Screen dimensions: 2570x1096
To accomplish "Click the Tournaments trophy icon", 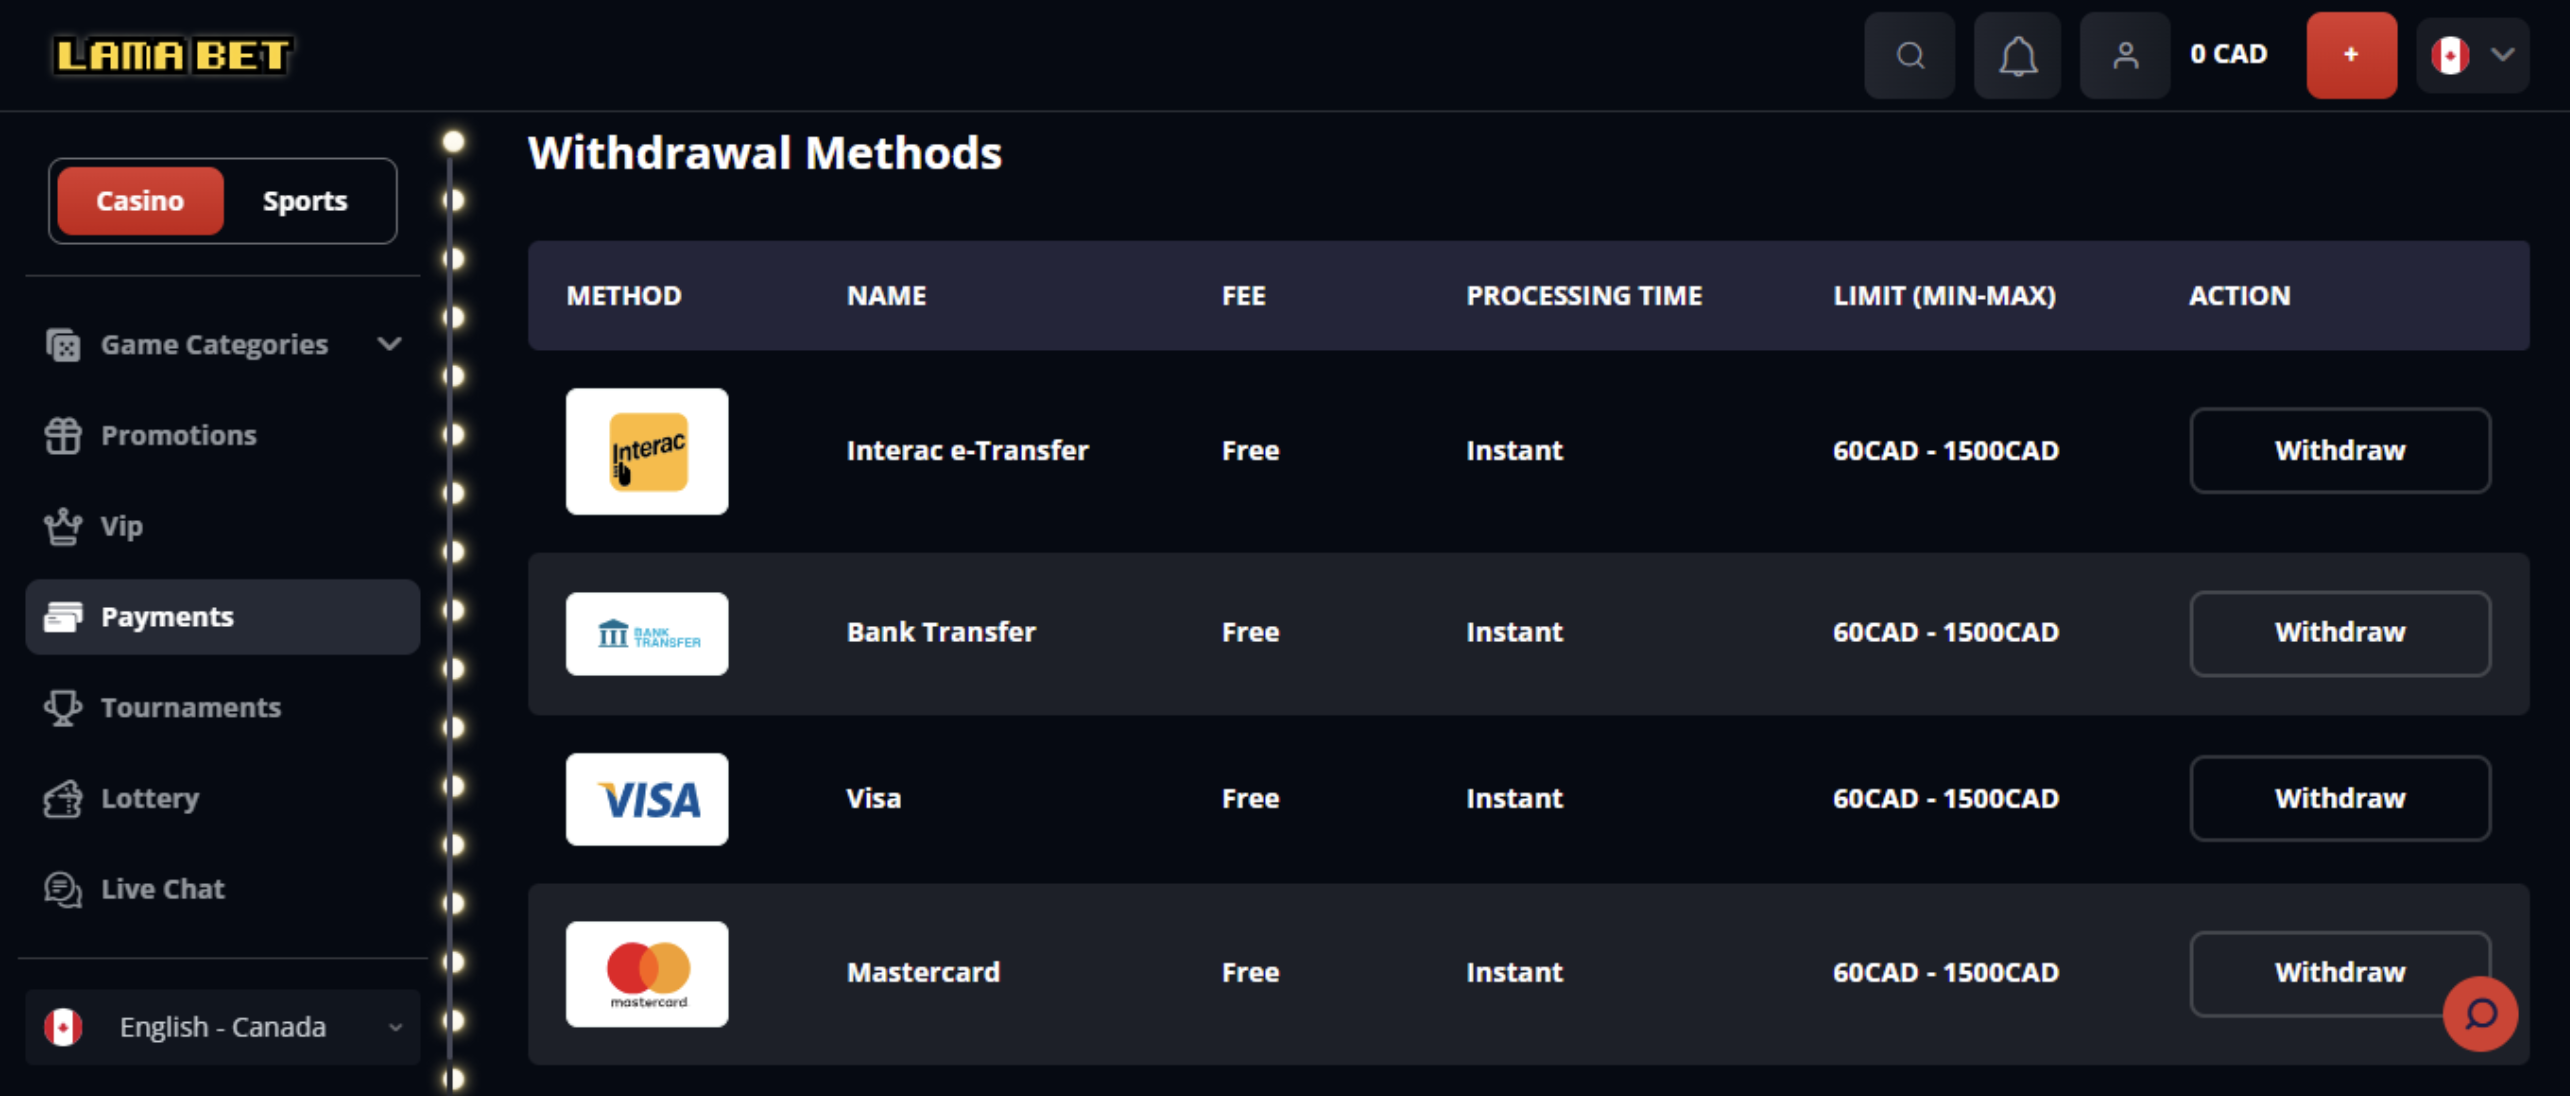I will [62, 708].
